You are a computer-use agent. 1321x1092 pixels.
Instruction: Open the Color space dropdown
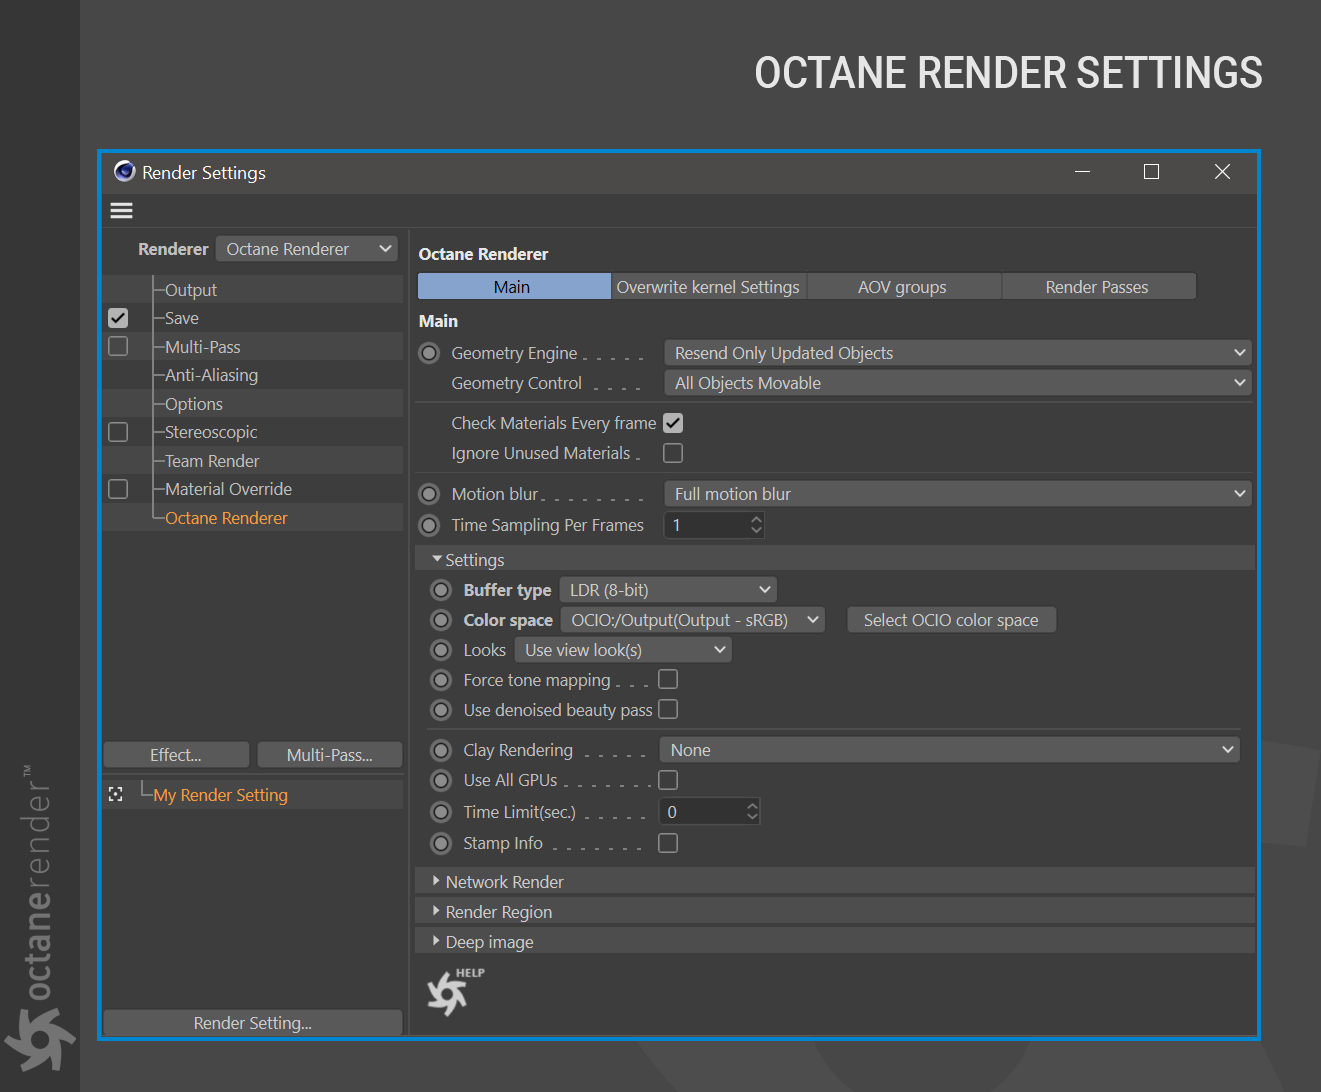click(693, 620)
